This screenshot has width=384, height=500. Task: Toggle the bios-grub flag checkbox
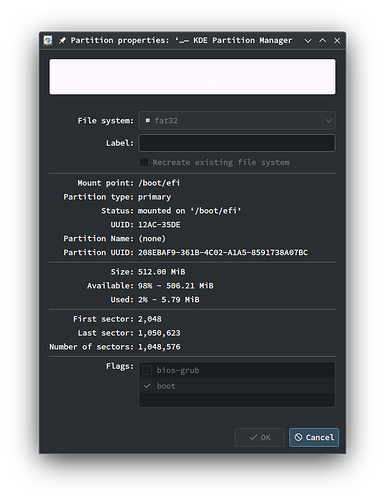pos(147,370)
